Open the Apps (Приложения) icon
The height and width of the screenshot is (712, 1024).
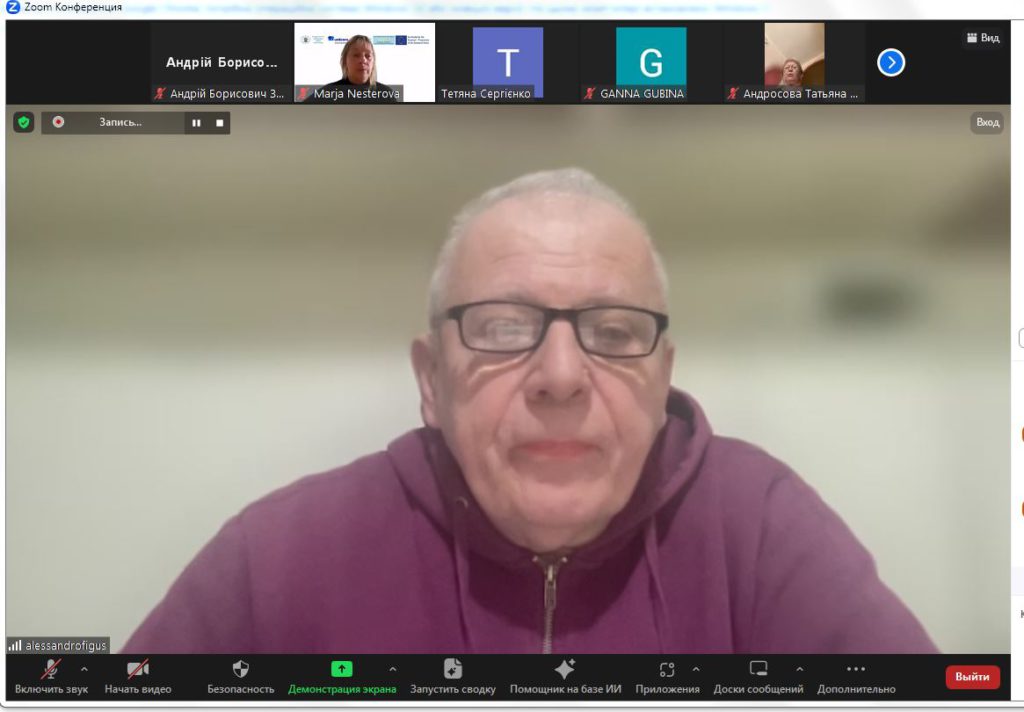point(667,670)
